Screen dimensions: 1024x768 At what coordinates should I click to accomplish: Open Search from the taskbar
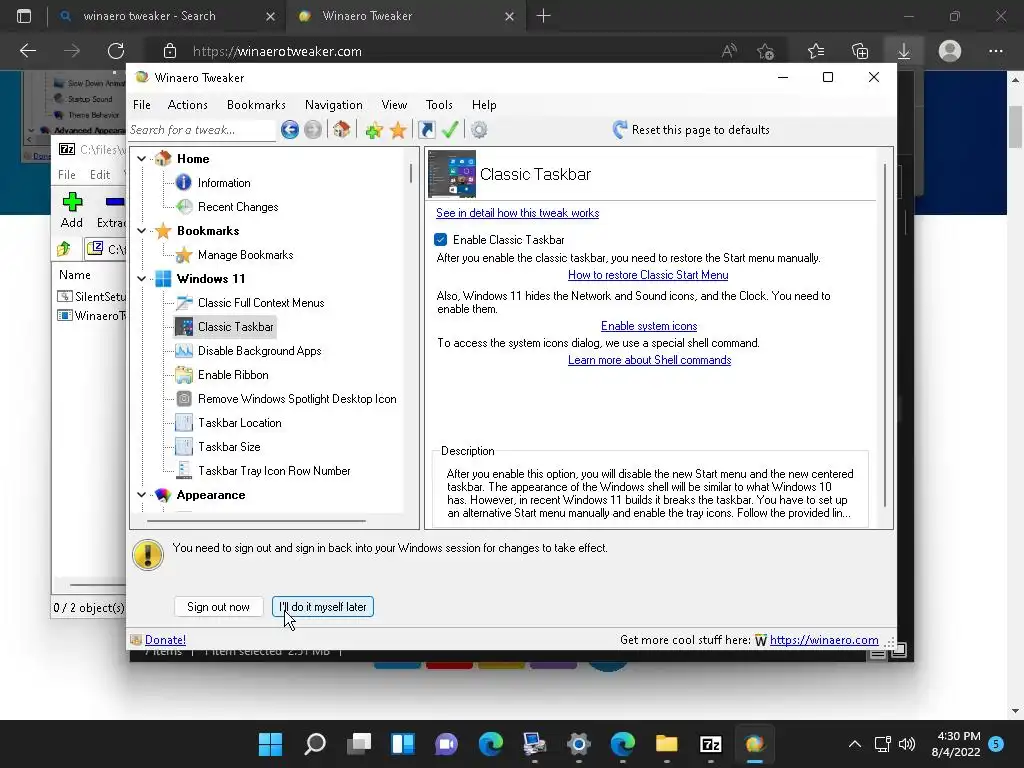click(315, 744)
